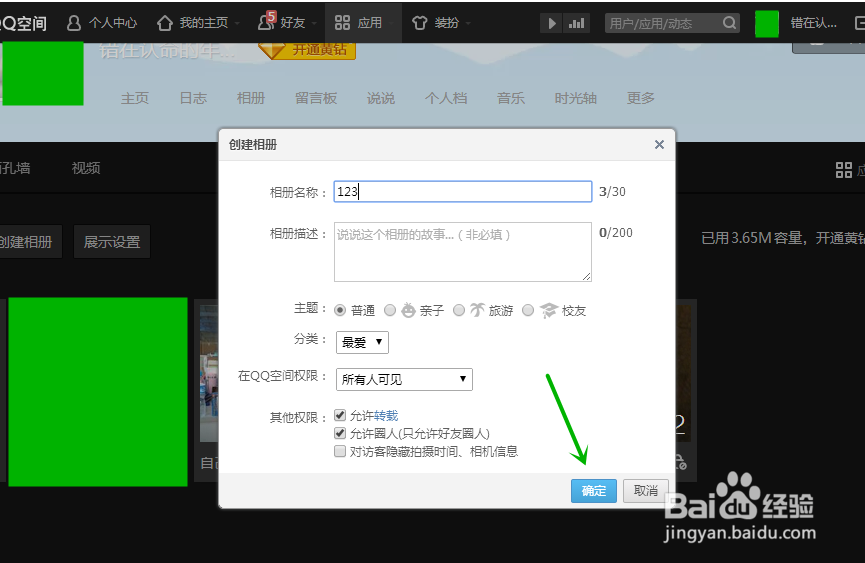Viewport: 865px width, 563px height.
Task: Click the music play icon in top bar
Action: click(x=551, y=23)
